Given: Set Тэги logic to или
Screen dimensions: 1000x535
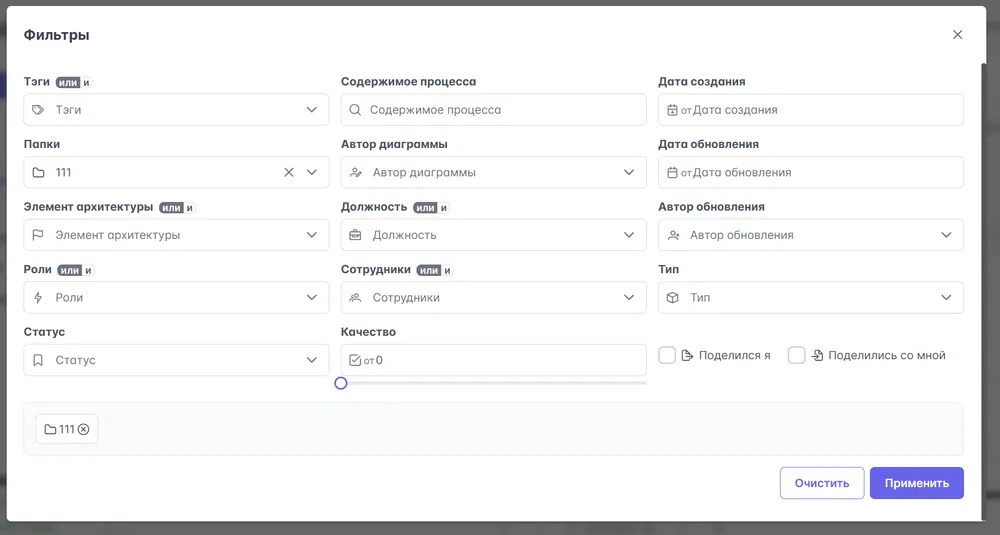Looking at the screenshot, I should [x=68, y=82].
